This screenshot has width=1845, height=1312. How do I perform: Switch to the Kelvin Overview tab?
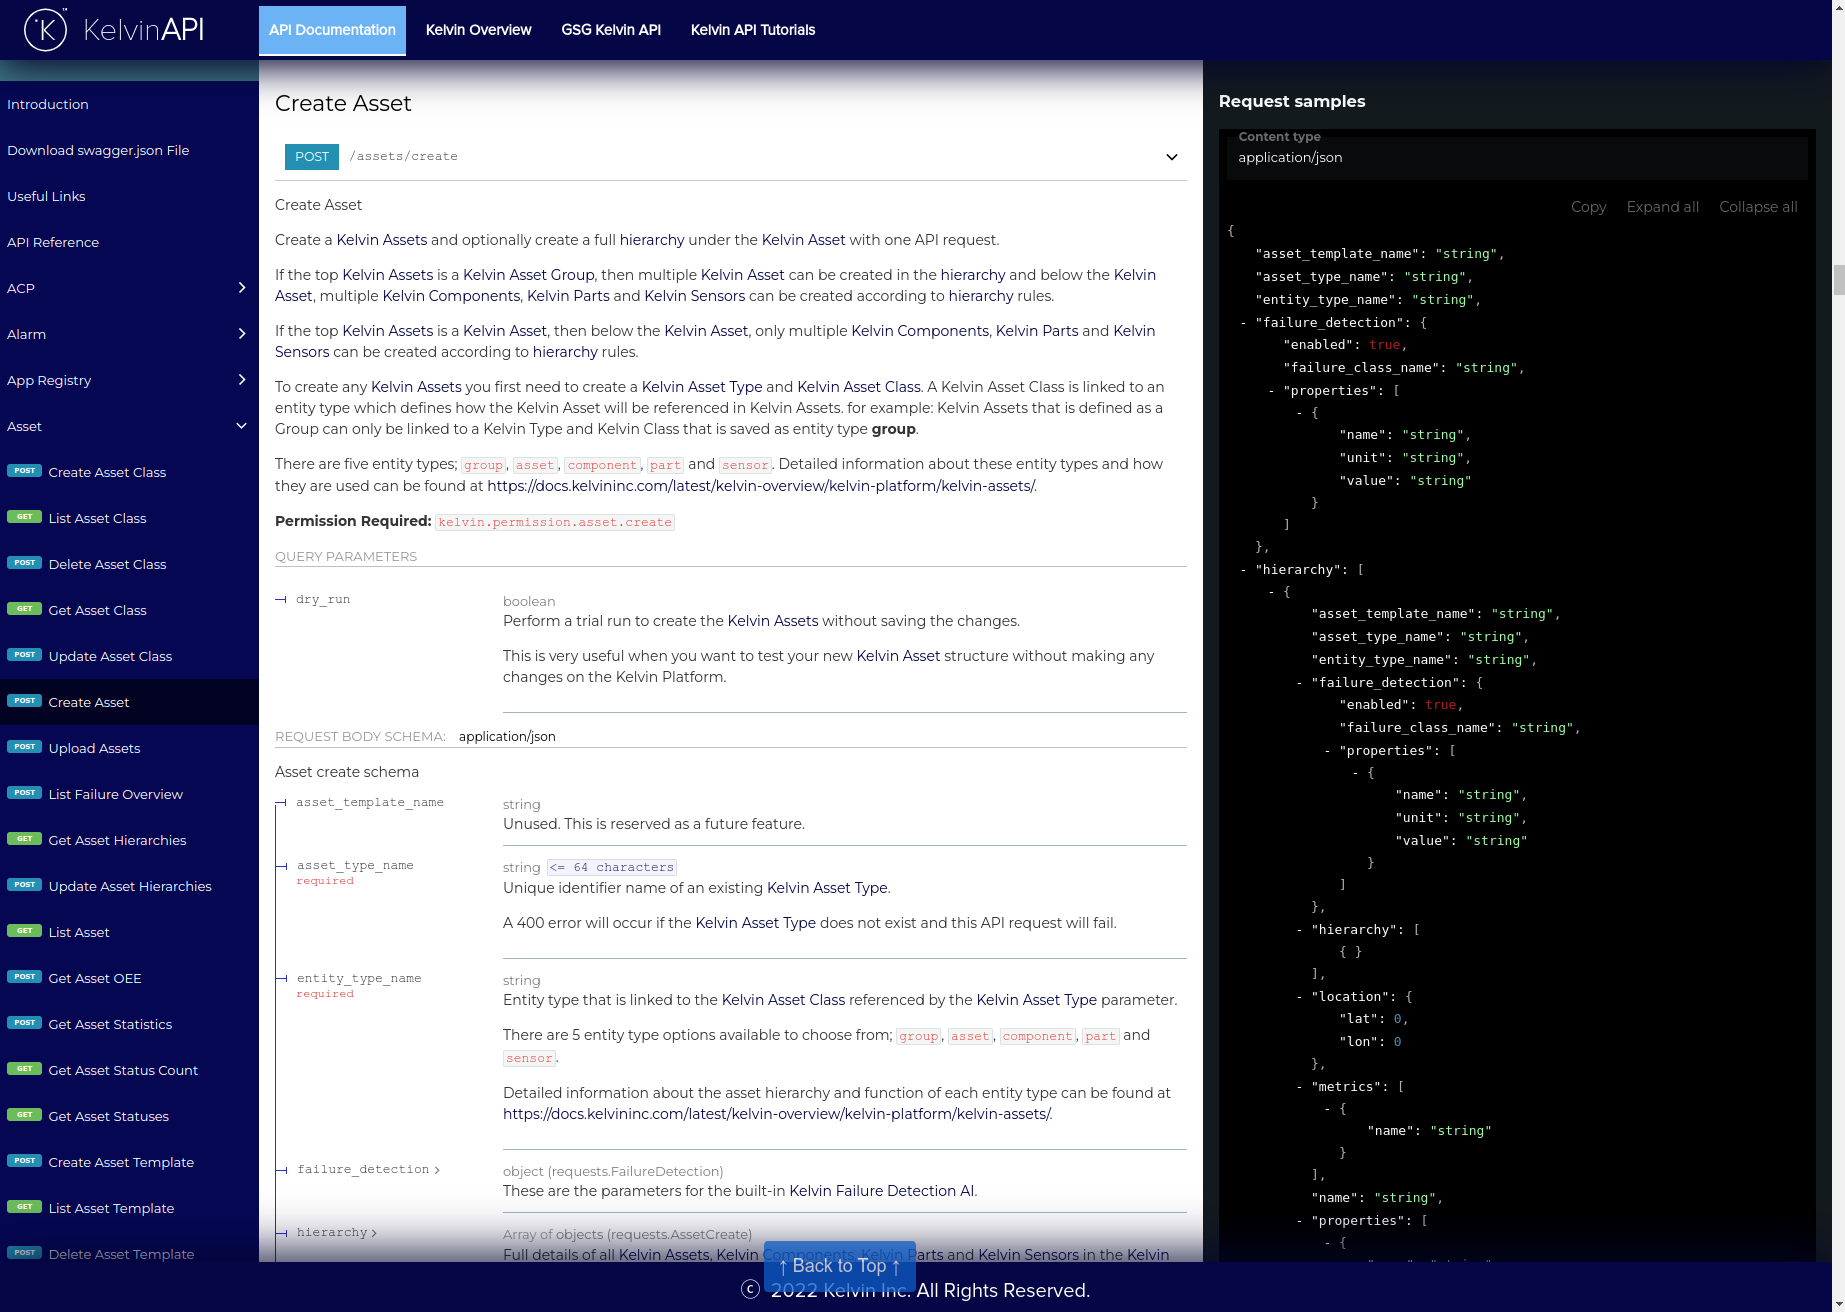pos(478,30)
